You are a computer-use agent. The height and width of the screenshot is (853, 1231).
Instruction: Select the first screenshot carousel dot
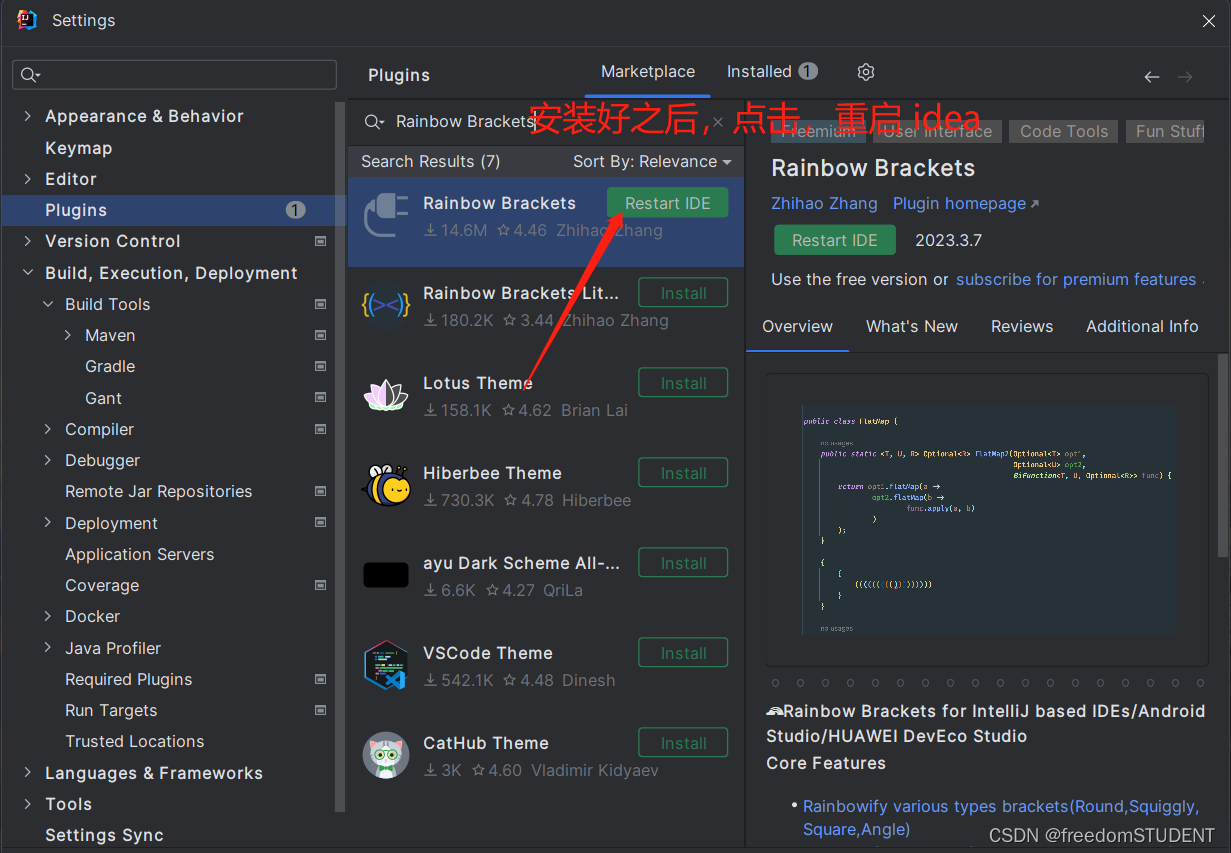coord(775,684)
